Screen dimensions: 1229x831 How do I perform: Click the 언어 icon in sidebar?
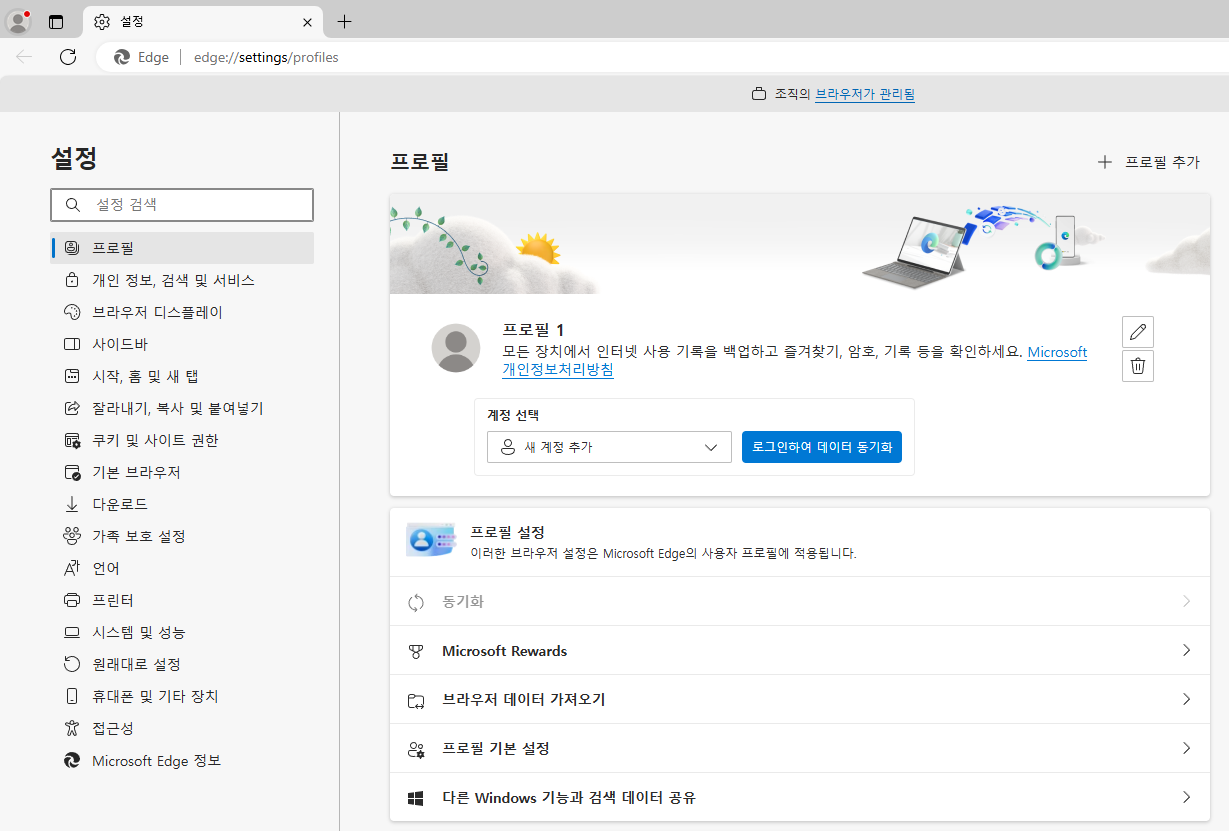[72, 568]
